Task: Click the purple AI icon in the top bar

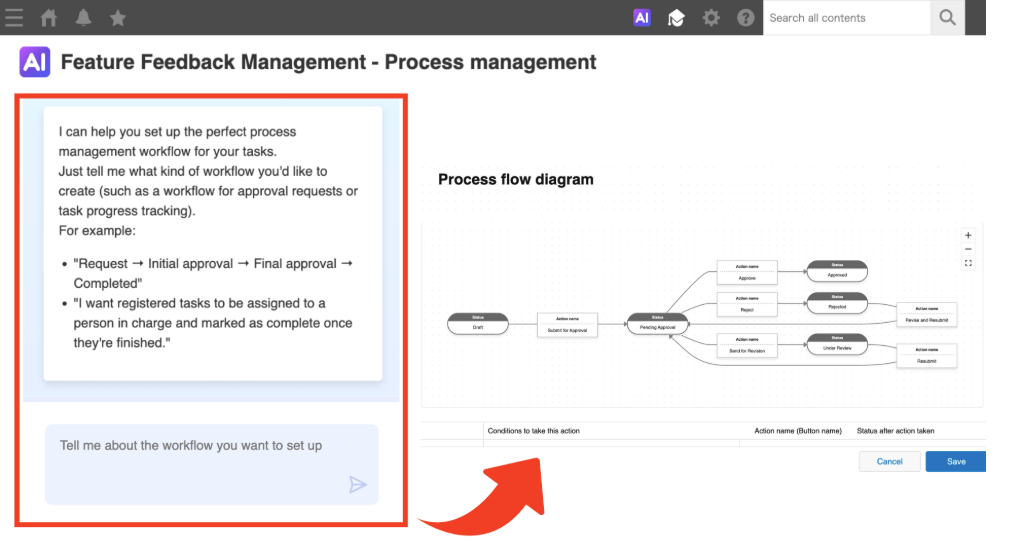Action: [642, 18]
